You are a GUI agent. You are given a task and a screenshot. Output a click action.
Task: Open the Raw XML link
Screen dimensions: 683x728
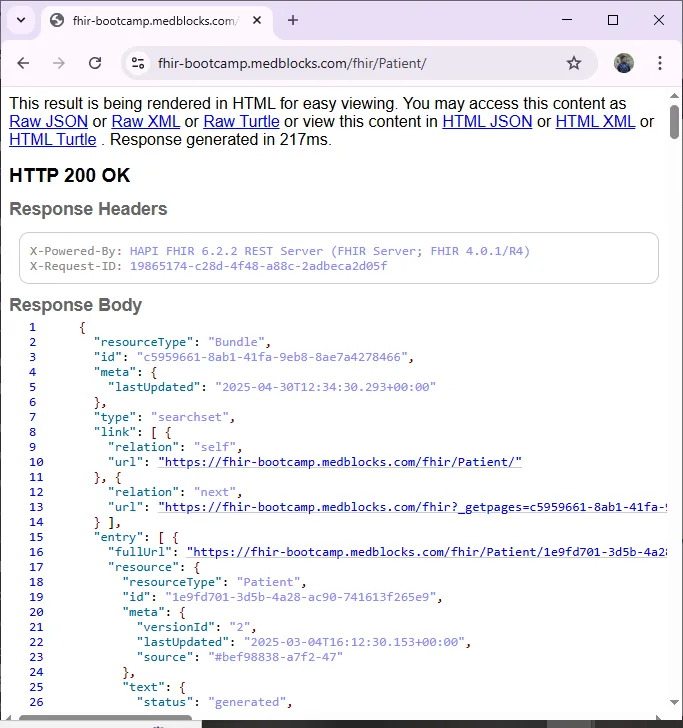click(x=145, y=122)
